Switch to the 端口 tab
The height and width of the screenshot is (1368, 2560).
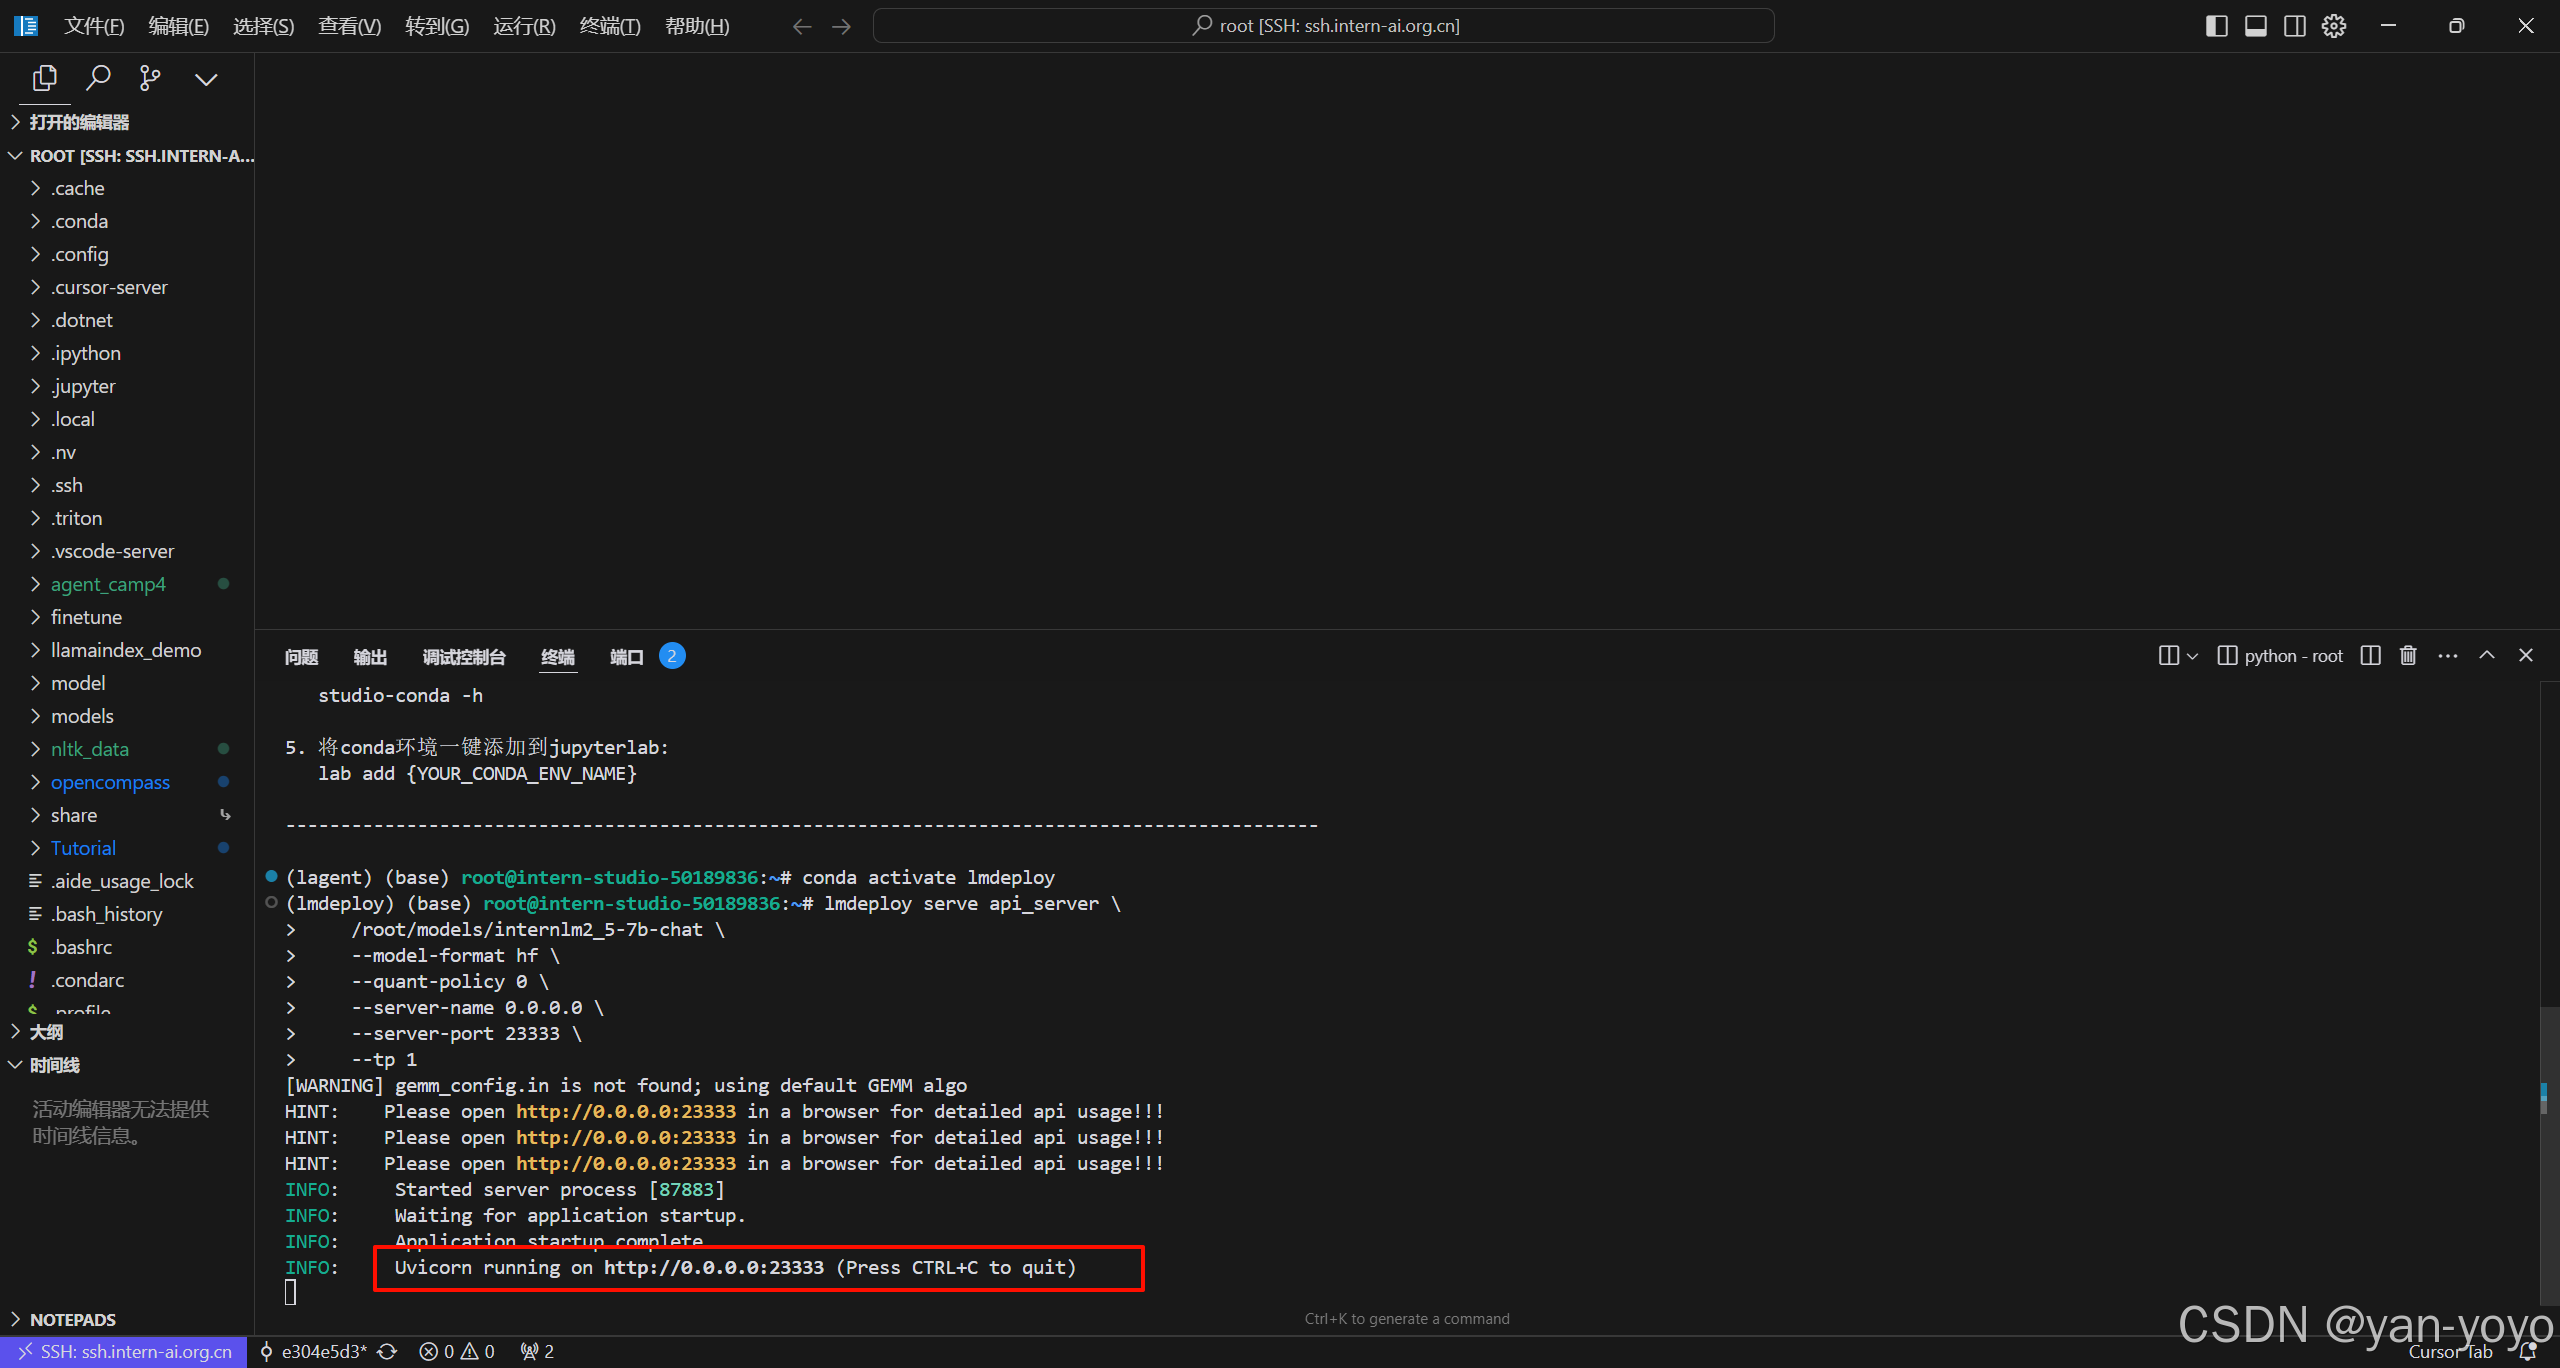pyautogui.click(x=625, y=656)
